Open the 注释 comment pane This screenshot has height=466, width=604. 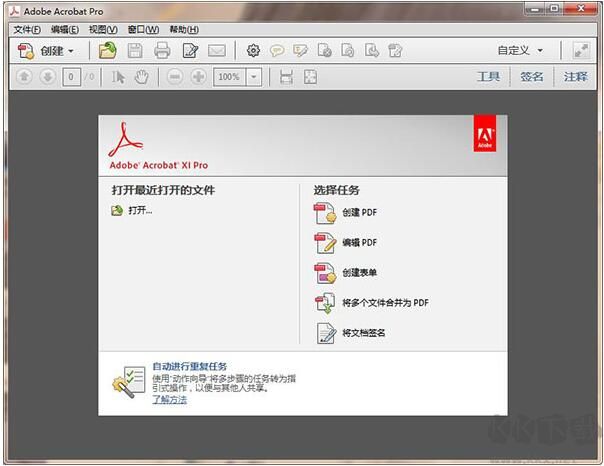575,77
